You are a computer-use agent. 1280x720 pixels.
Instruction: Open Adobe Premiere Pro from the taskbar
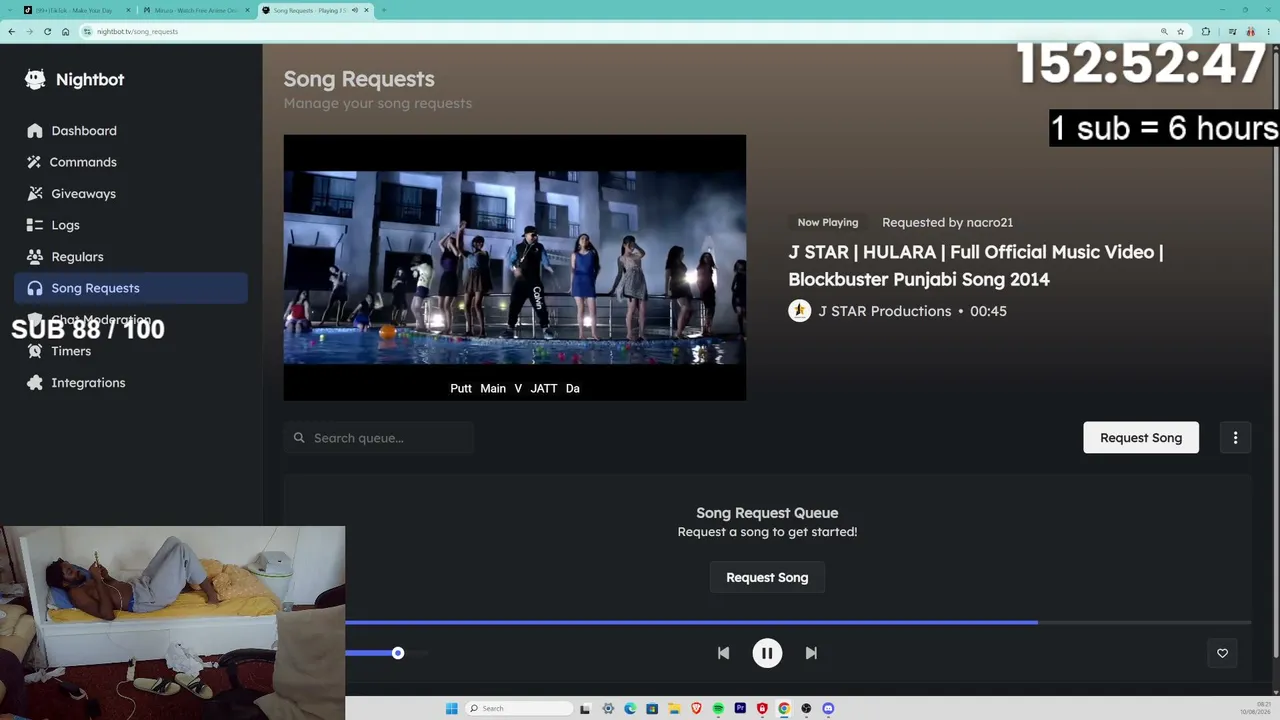click(740, 709)
